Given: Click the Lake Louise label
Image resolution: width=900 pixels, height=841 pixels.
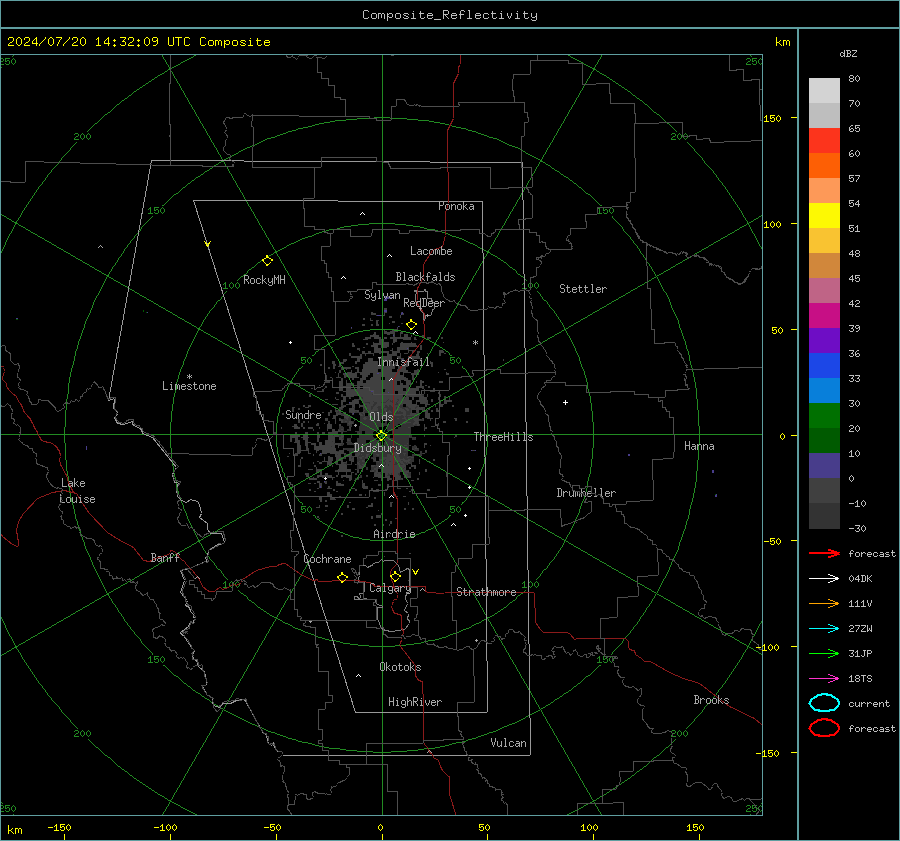Looking at the screenshot, I should (77, 491).
